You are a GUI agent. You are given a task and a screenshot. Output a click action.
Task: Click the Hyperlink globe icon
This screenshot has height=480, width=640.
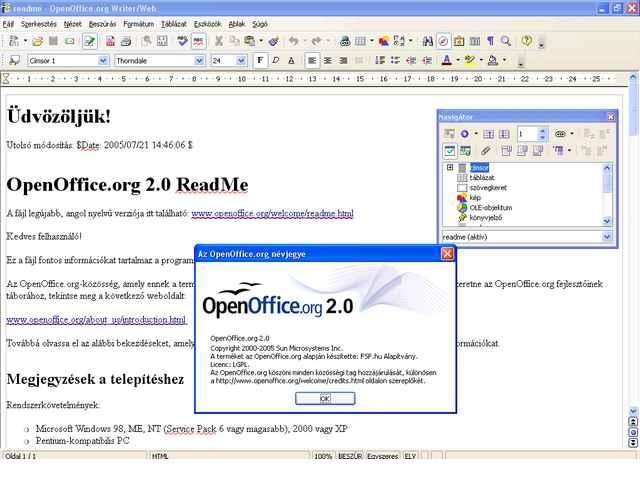point(345,41)
